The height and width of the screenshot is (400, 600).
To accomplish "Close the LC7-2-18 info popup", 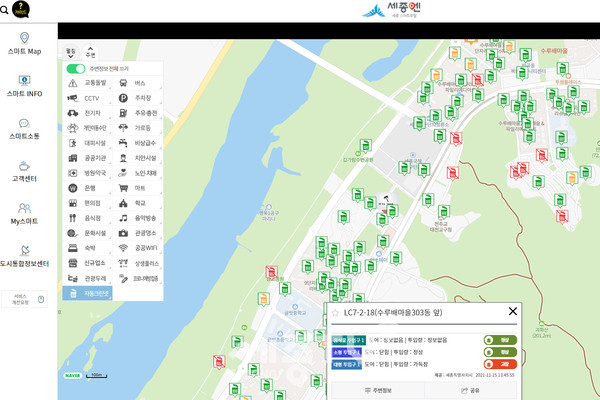I will 513,311.
